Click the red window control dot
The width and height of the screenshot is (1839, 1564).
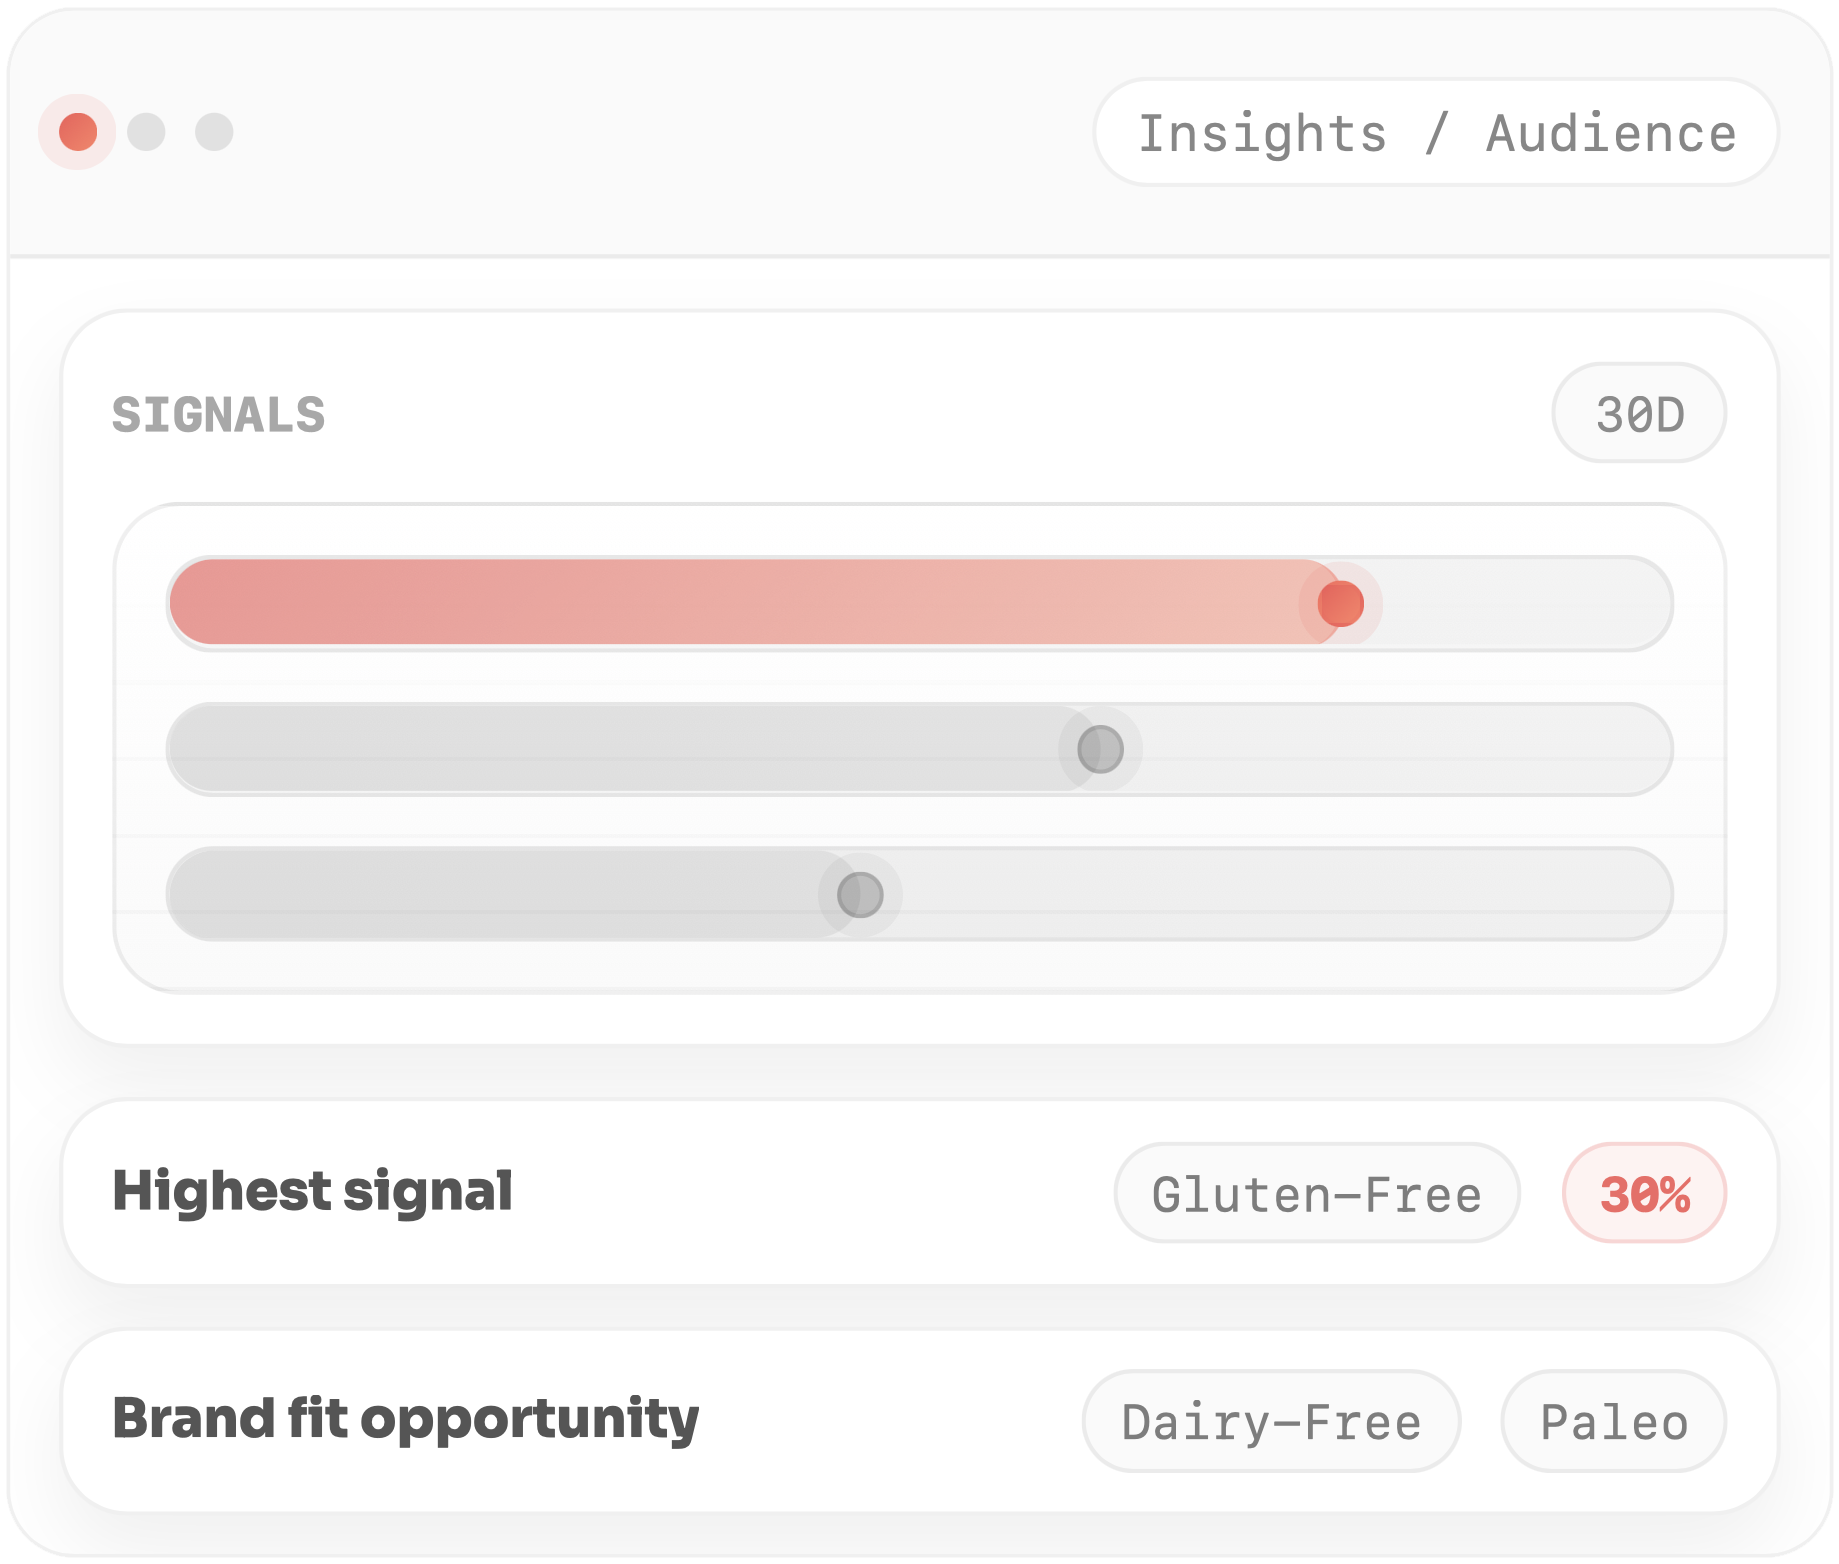pos(78,132)
